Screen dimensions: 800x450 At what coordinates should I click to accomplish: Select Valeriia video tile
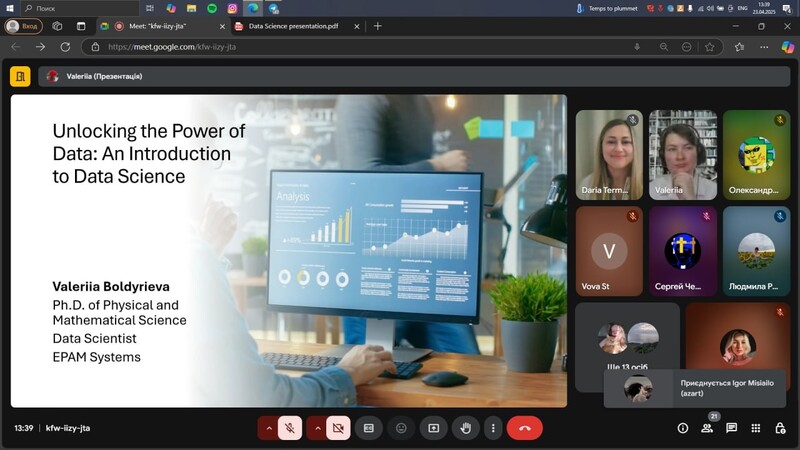click(x=683, y=155)
